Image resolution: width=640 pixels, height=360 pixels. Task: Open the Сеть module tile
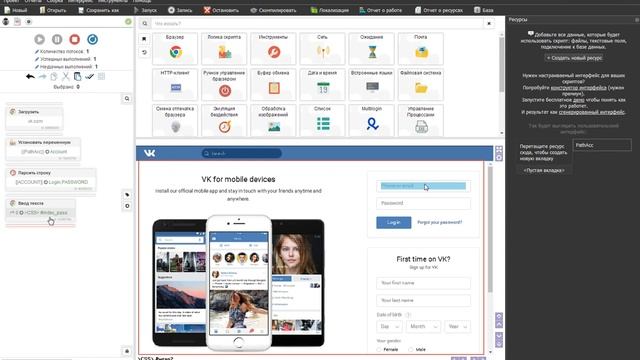[x=322, y=49]
